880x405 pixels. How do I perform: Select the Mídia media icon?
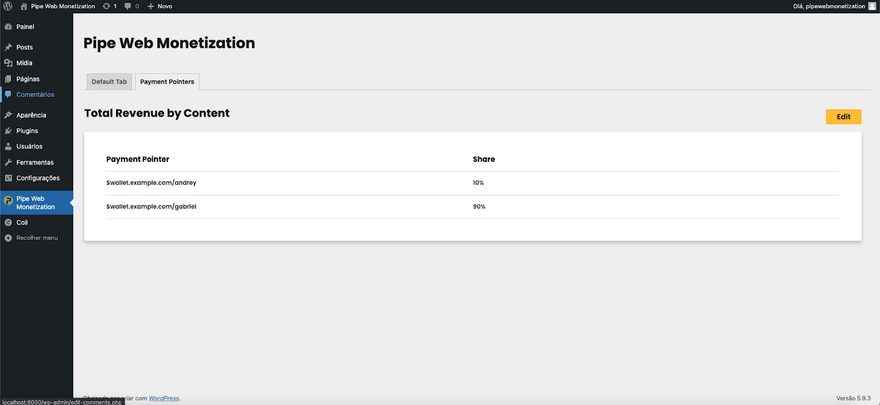[x=8, y=63]
